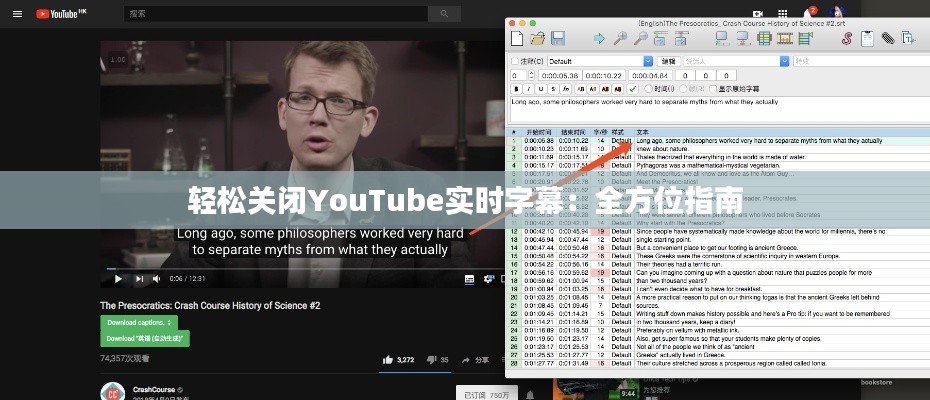Viewport: 930px width, 400px height.
Task: Select row 'Preferably on vellum with metallic ink.'
Action: [718, 330]
